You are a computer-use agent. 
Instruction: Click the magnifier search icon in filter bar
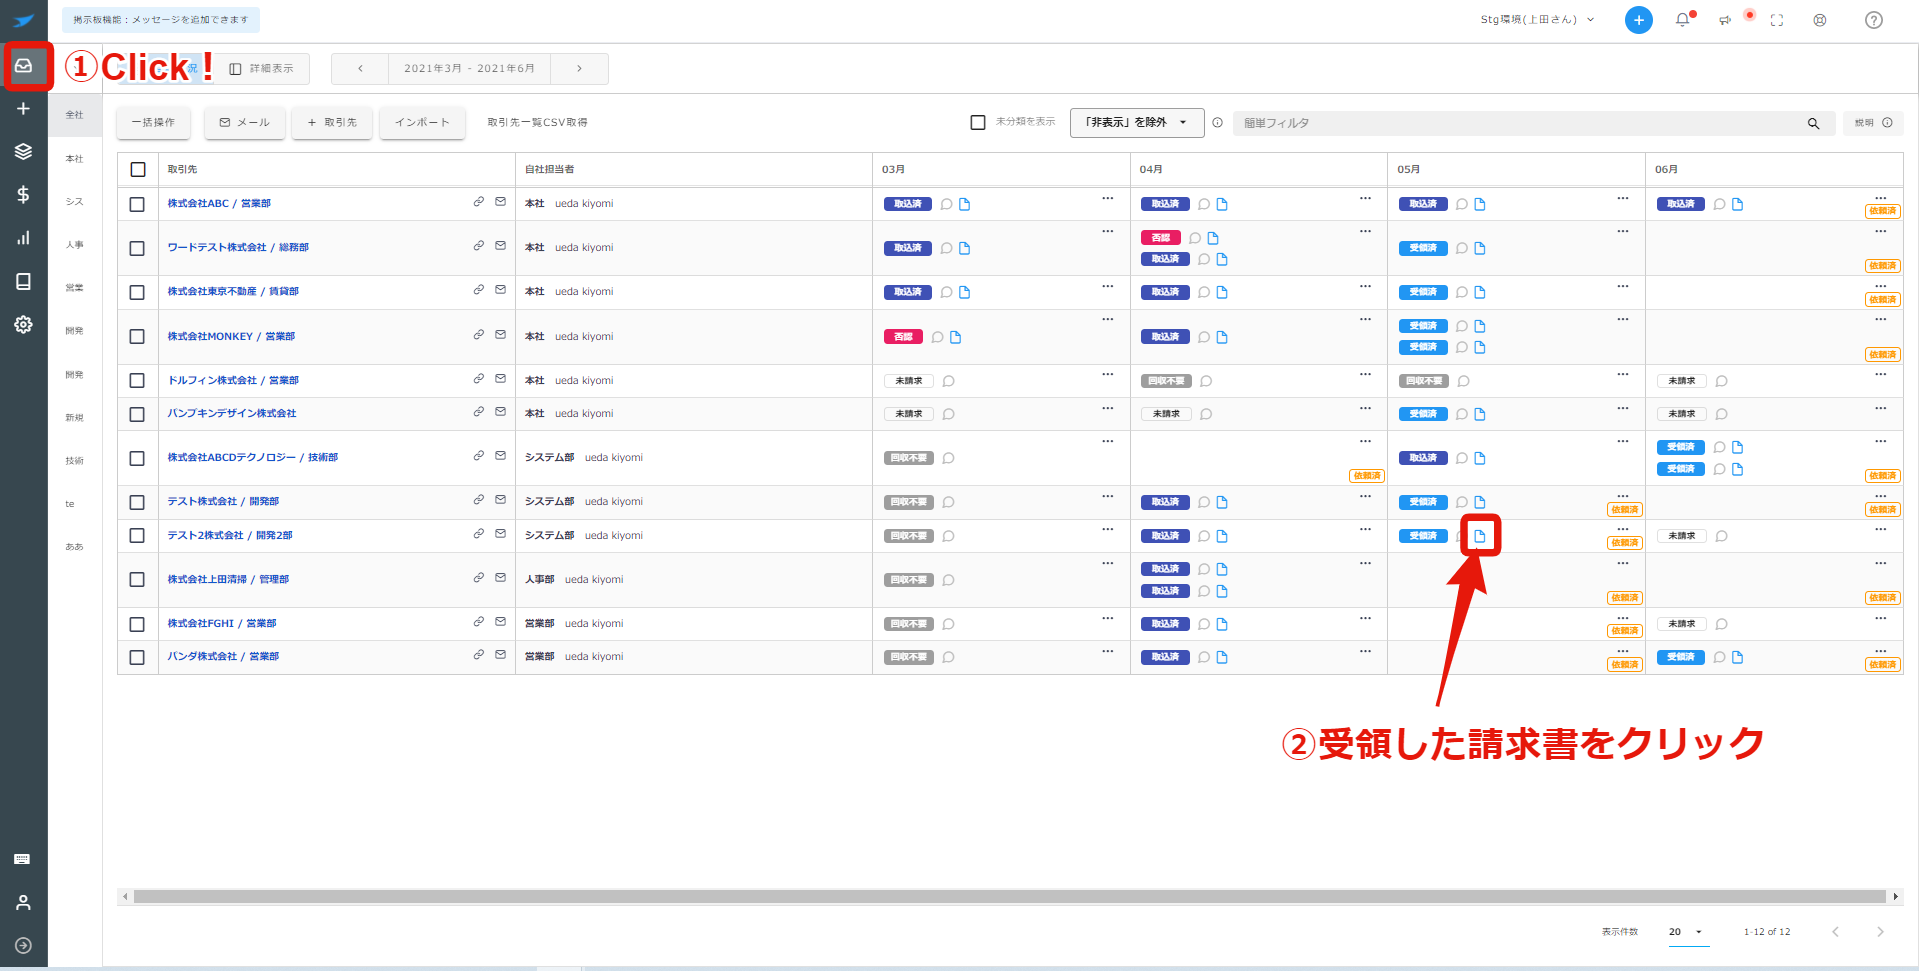pyautogui.click(x=1813, y=124)
